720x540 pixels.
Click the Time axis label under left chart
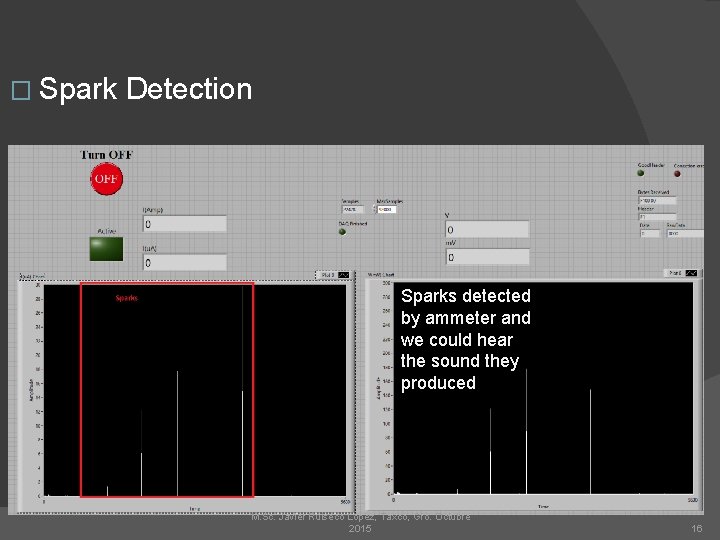(195, 509)
